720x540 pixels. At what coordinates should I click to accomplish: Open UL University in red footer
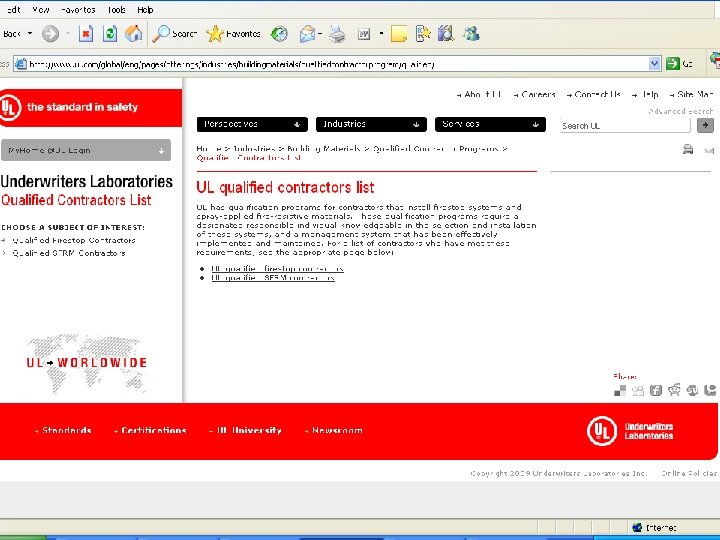249,430
